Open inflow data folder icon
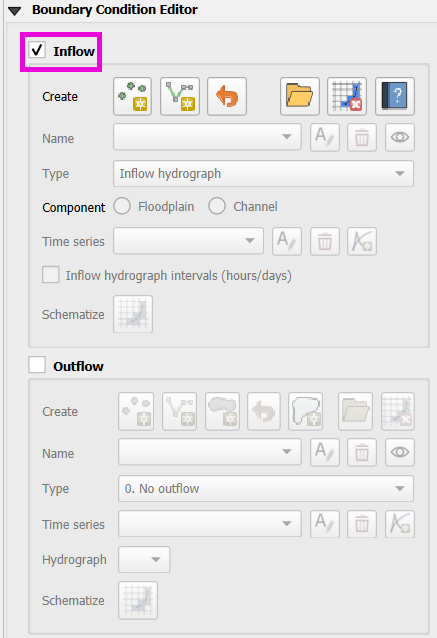The height and width of the screenshot is (638, 437). coord(299,96)
